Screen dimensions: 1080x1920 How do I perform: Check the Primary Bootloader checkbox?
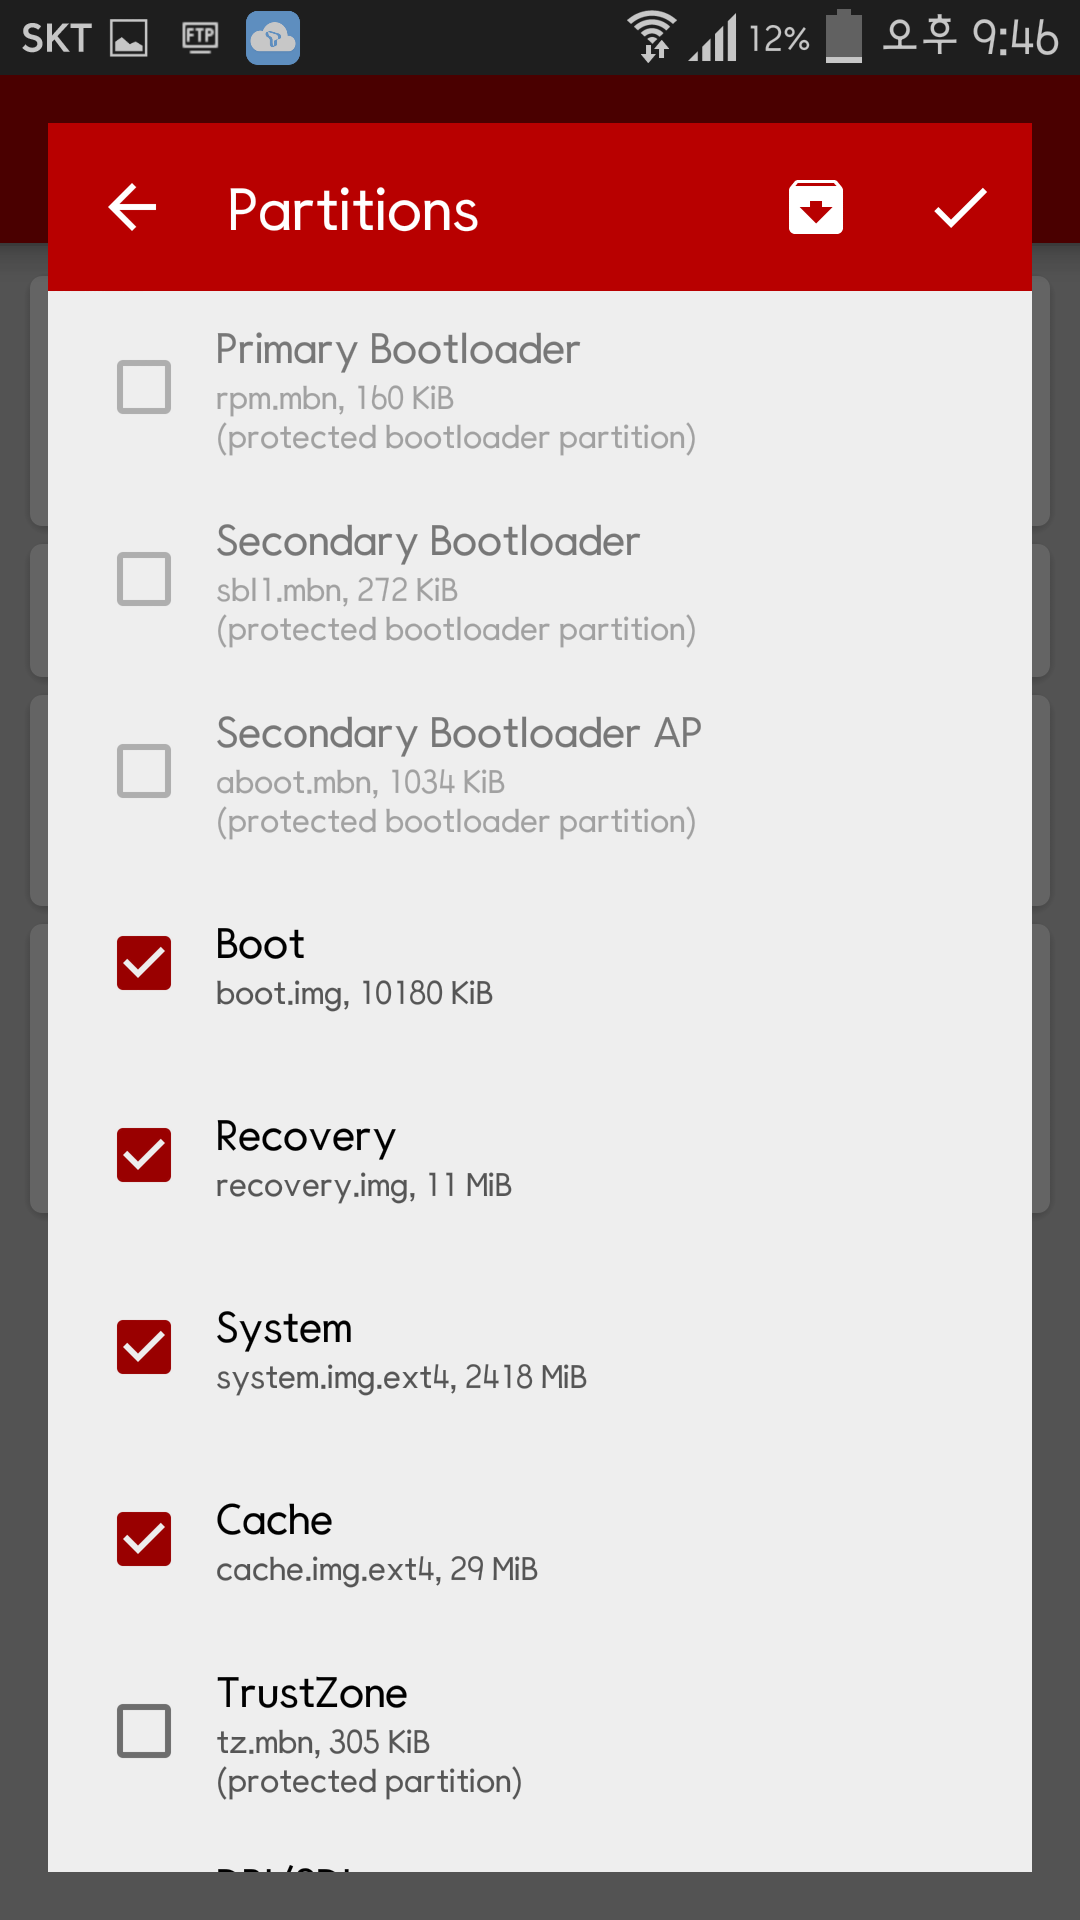pyautogui.click(x=144, y=387)
